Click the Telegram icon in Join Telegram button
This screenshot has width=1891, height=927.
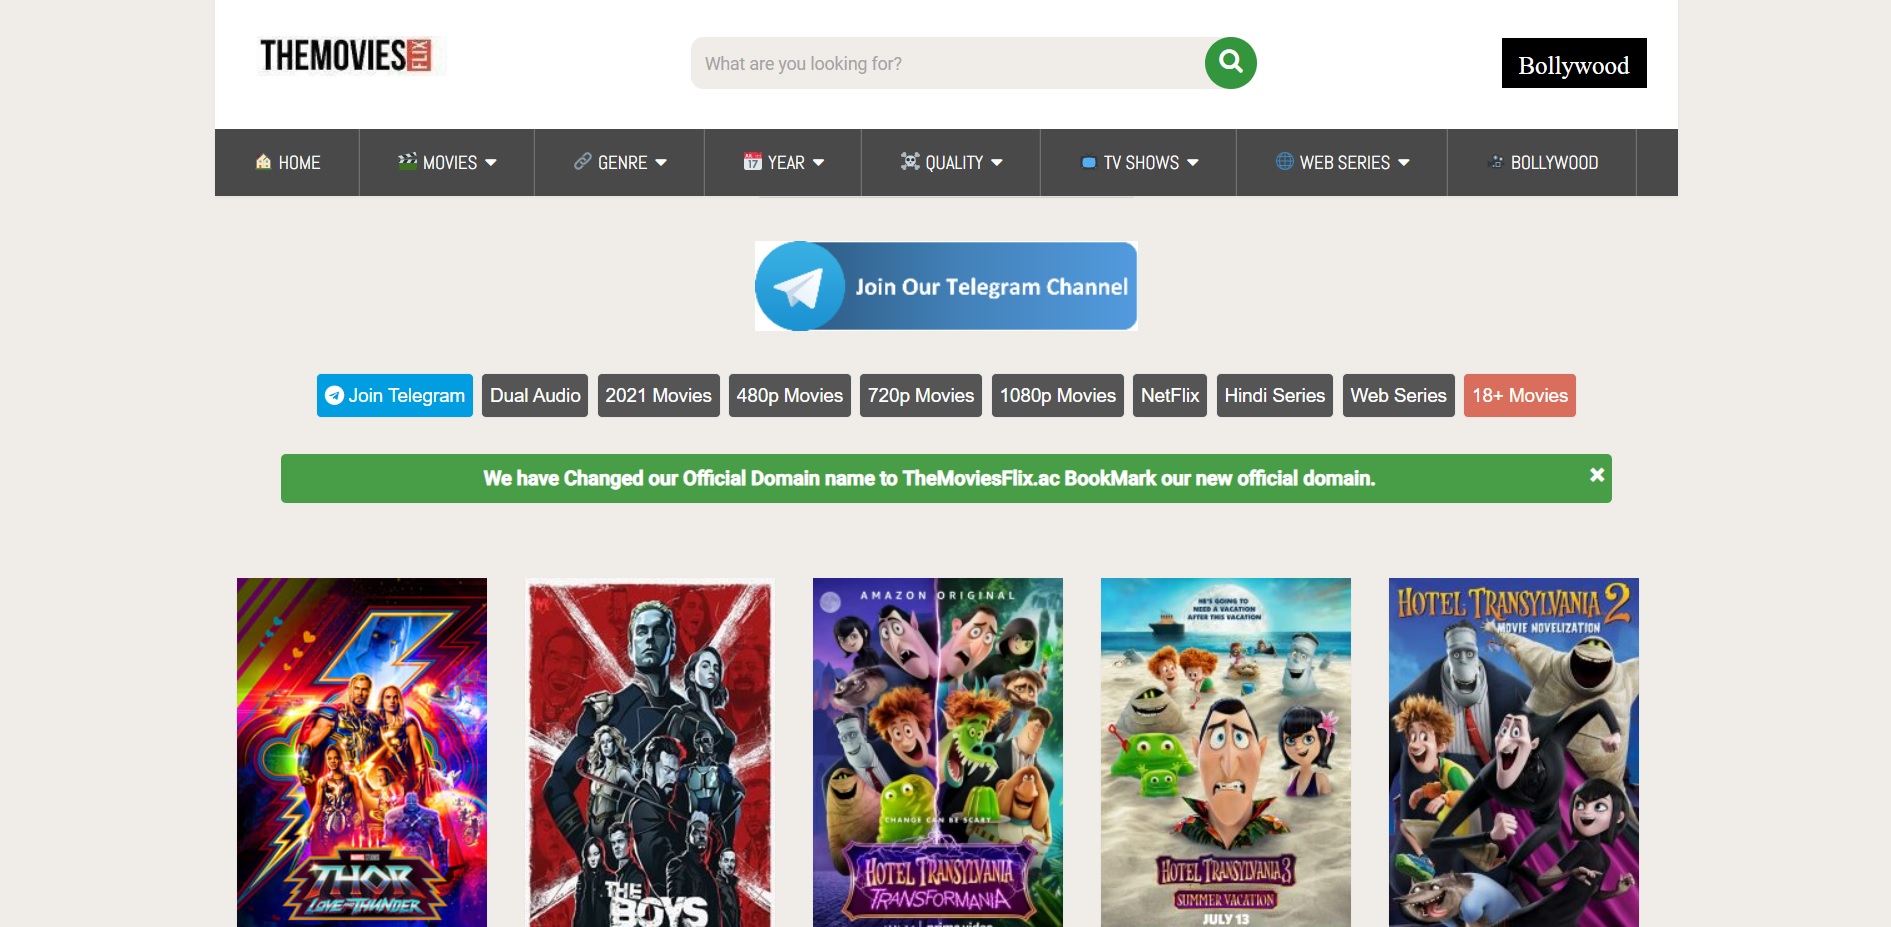pos(335,395)
